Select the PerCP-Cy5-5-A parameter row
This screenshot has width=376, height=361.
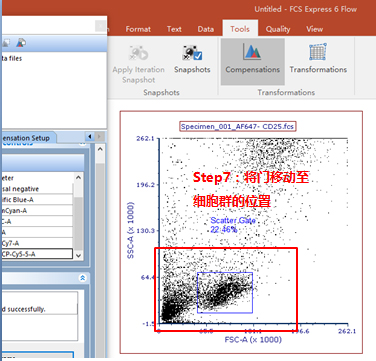pyautogui.click(x=37, y=254)
